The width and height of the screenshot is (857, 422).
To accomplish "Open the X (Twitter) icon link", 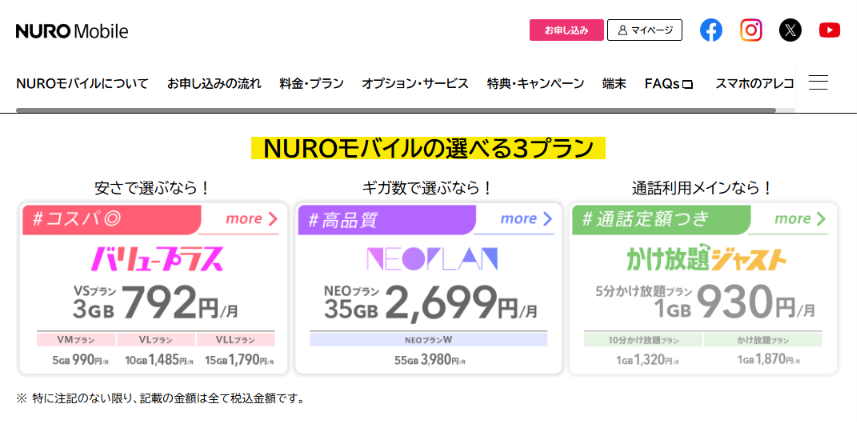I will 790,30.
